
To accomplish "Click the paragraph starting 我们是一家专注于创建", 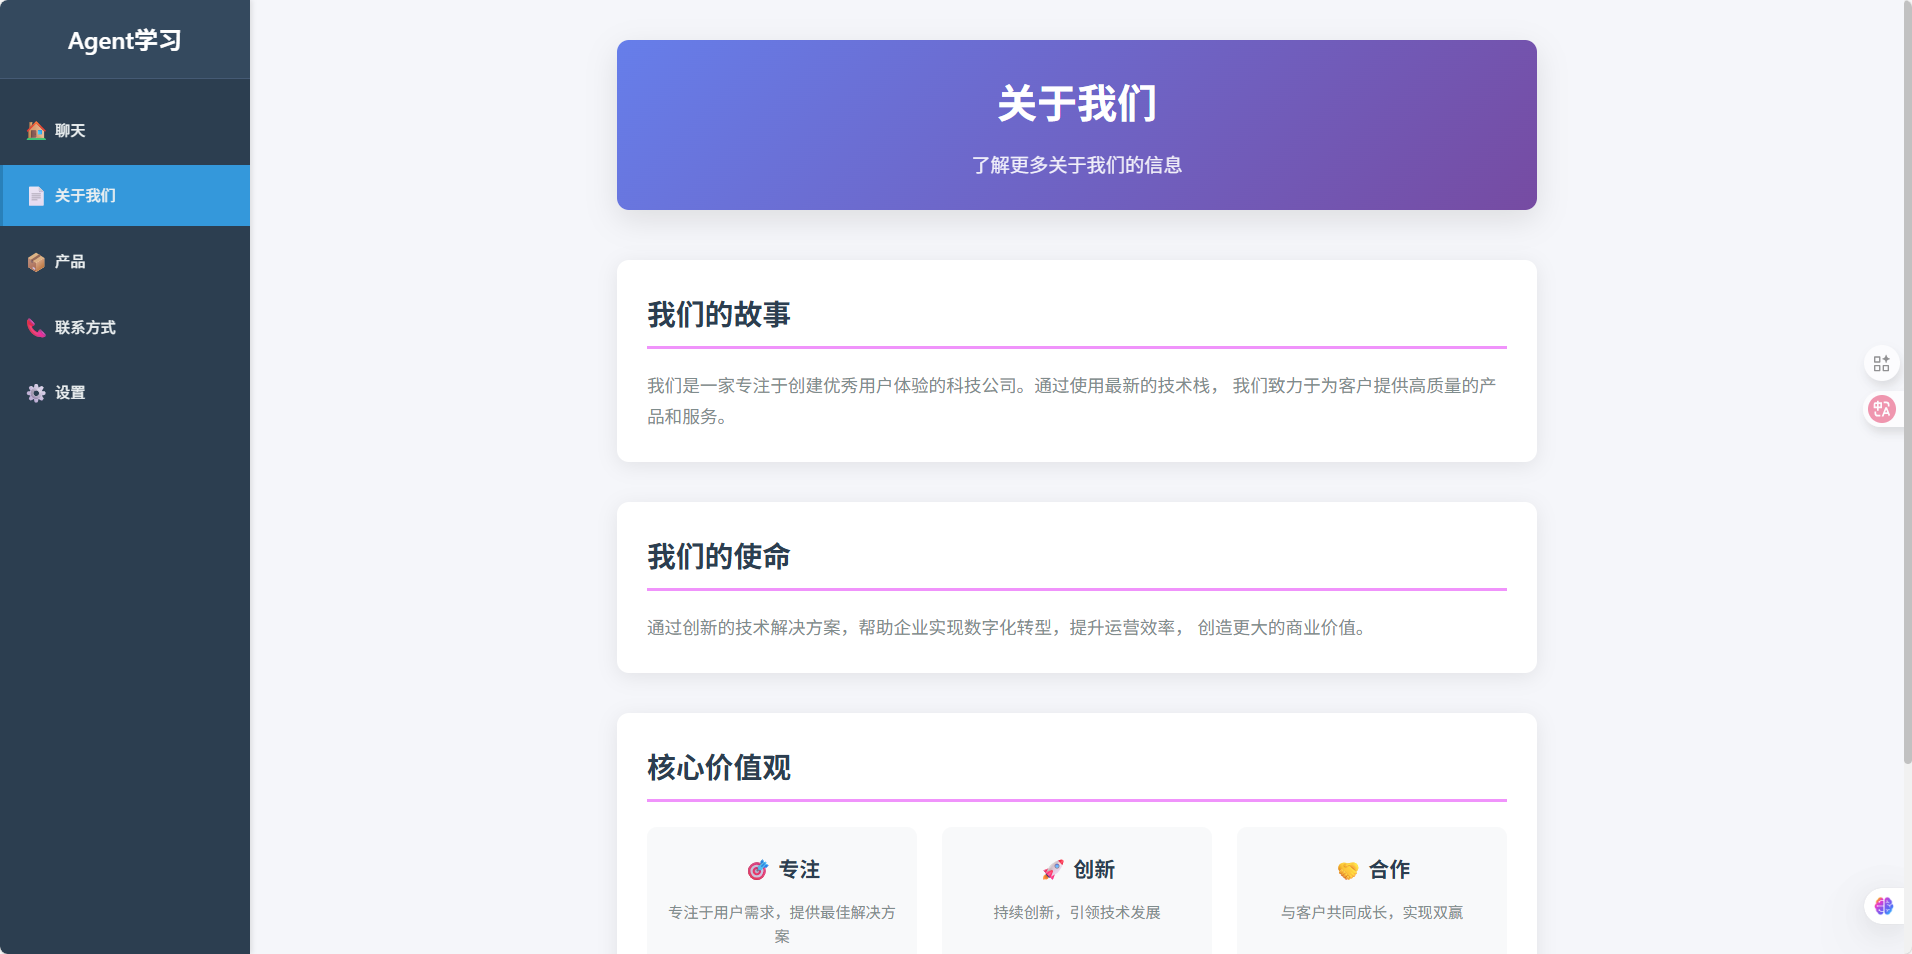I will click(1072, 401).
